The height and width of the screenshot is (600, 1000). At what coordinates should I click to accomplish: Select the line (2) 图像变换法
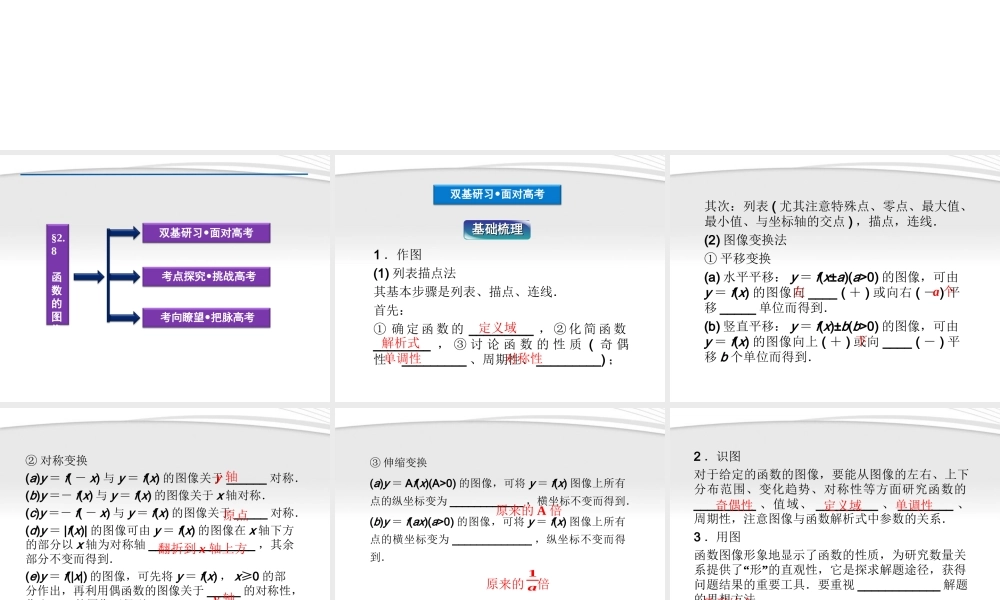tap(746, 240)
